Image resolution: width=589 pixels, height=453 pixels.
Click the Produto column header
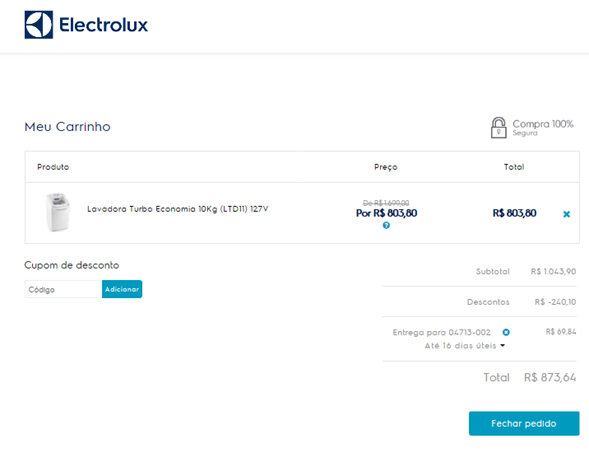pos(53,167)
